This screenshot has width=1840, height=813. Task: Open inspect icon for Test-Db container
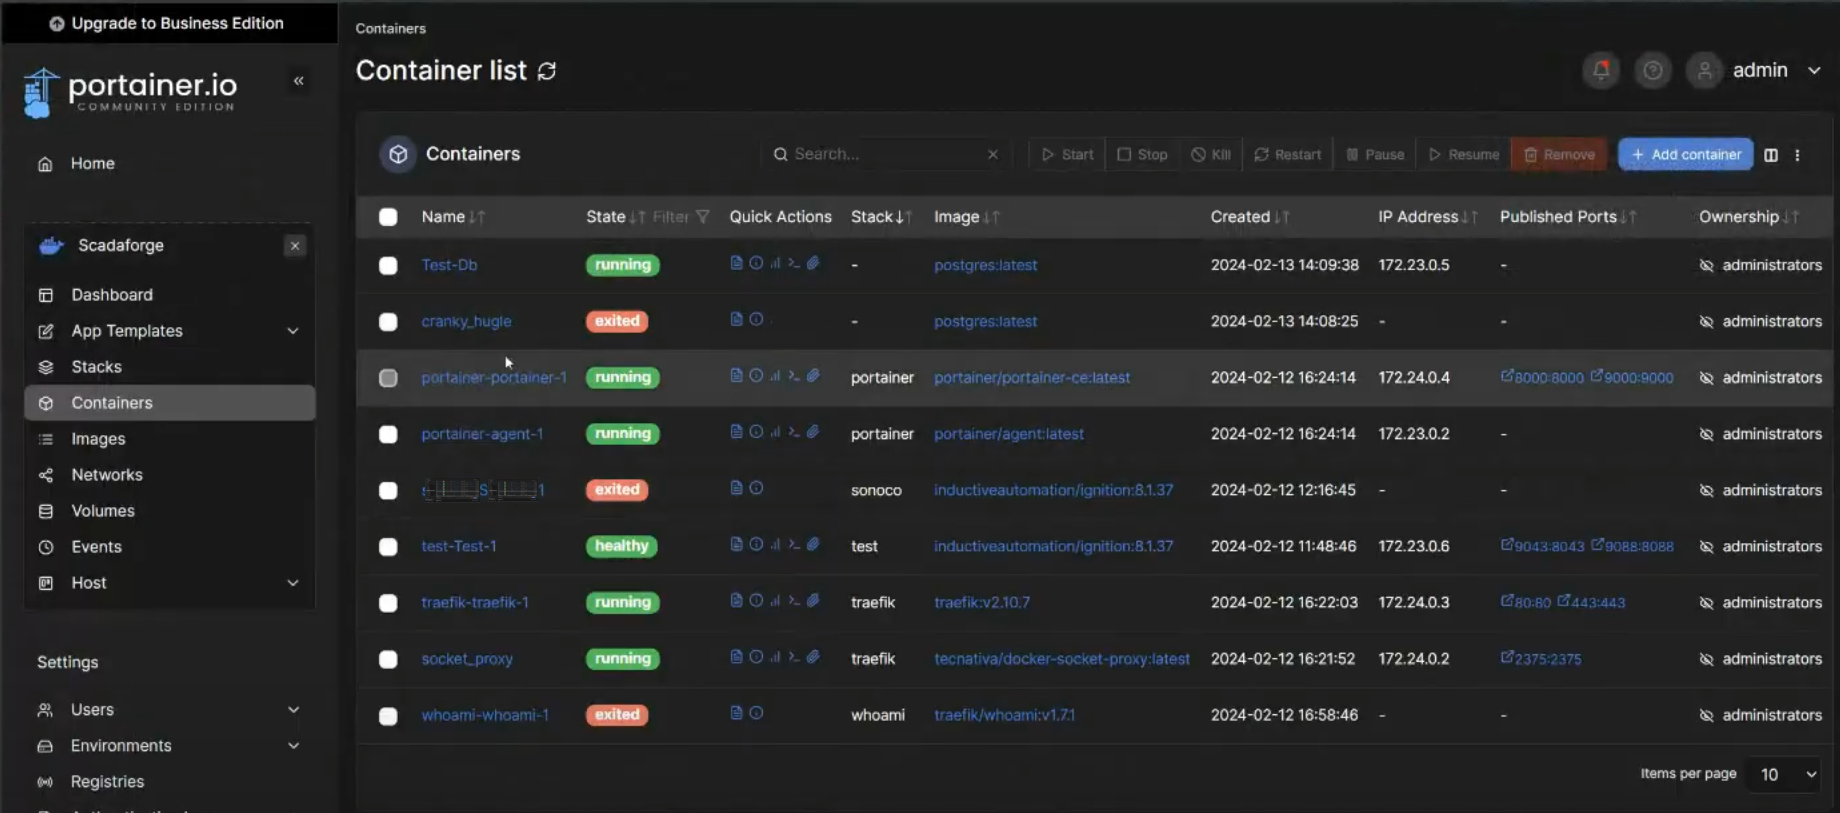[756, 263]
